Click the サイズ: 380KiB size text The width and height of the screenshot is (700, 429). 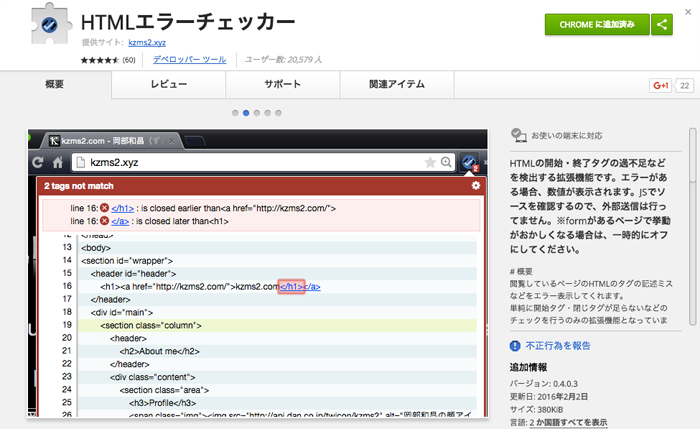click(537, 410)
